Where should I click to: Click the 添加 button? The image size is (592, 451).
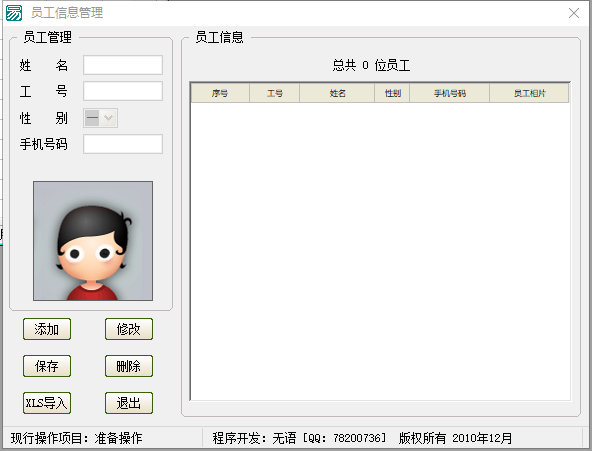47,329
